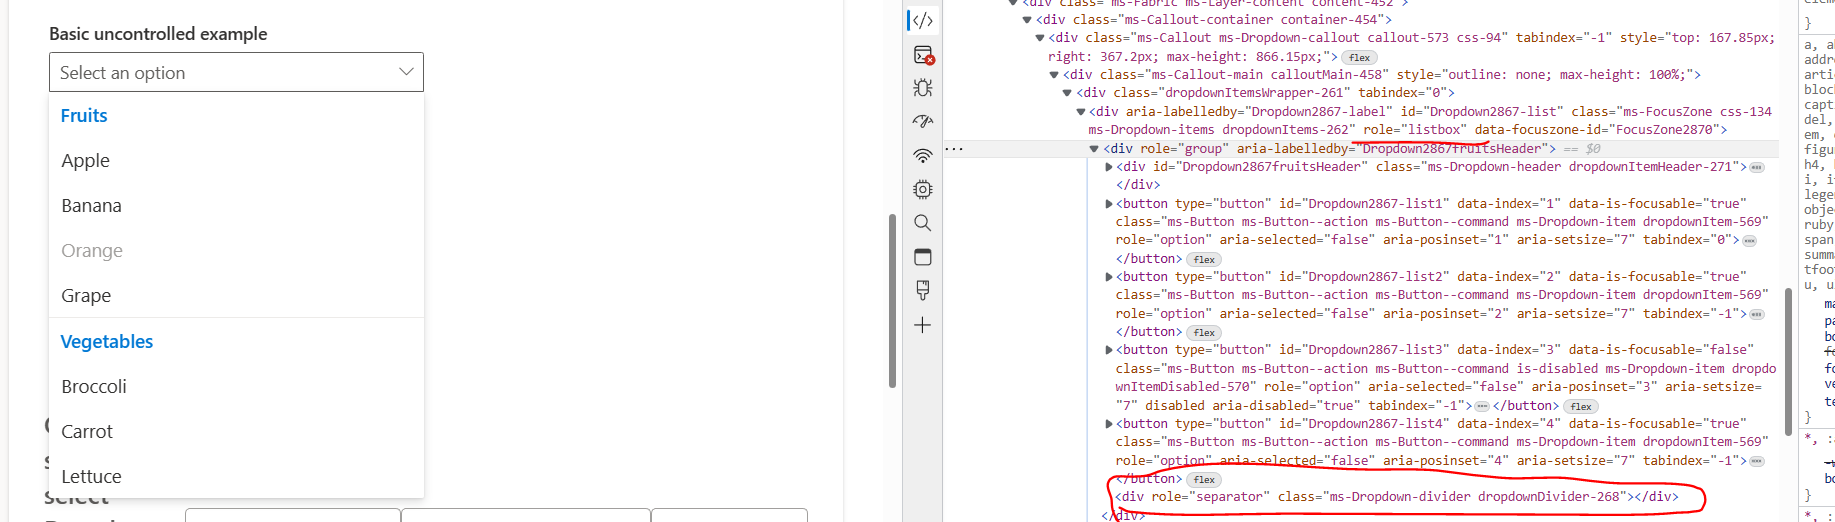Collapse the Dropdown2867-list listbox node
1835x522 pixels.
[1081, 112]
